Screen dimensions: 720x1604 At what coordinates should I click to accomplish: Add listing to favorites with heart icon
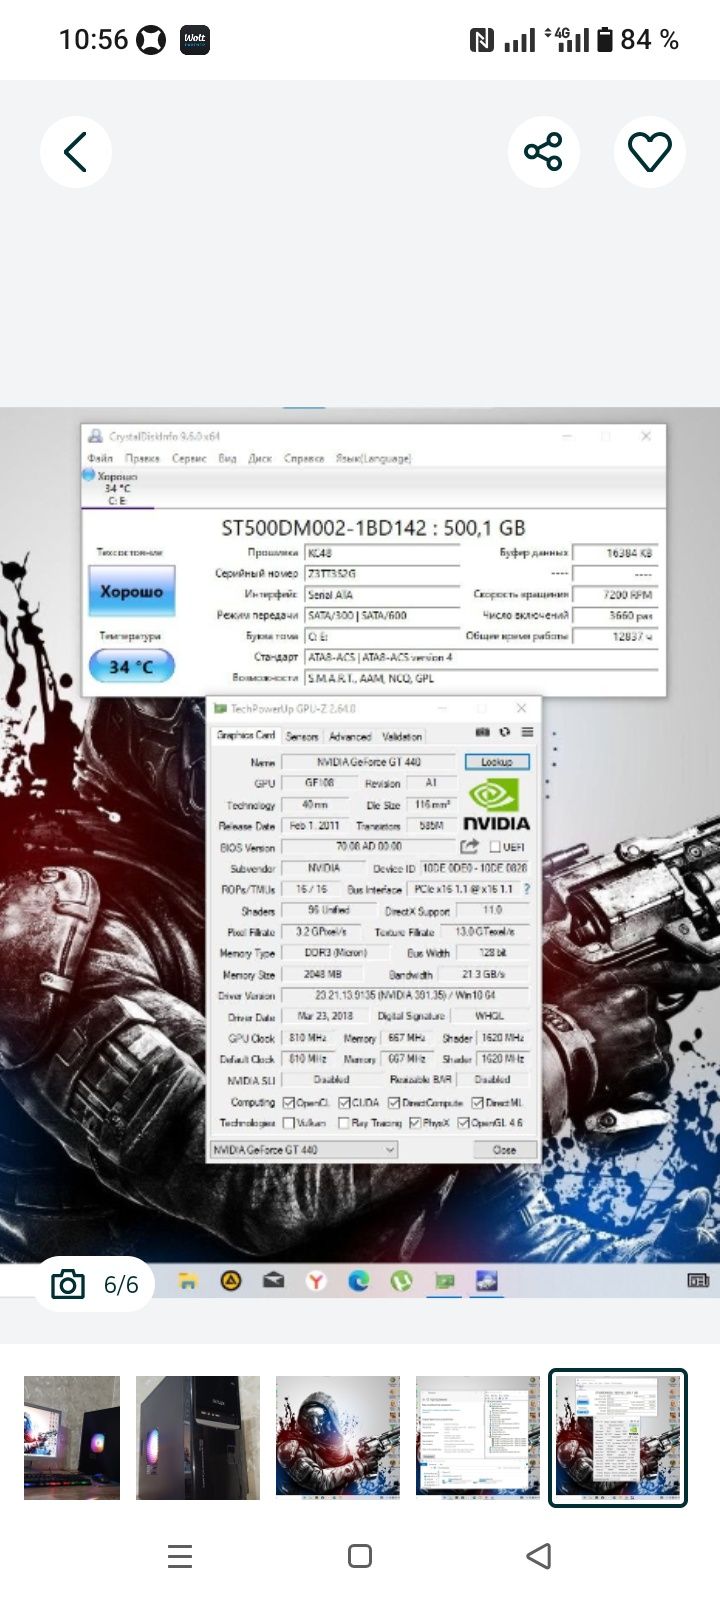649,152
